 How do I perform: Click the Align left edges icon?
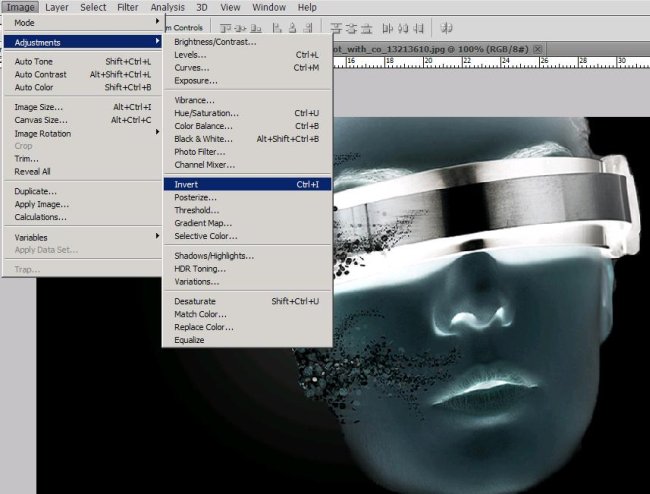pos(275,28)
